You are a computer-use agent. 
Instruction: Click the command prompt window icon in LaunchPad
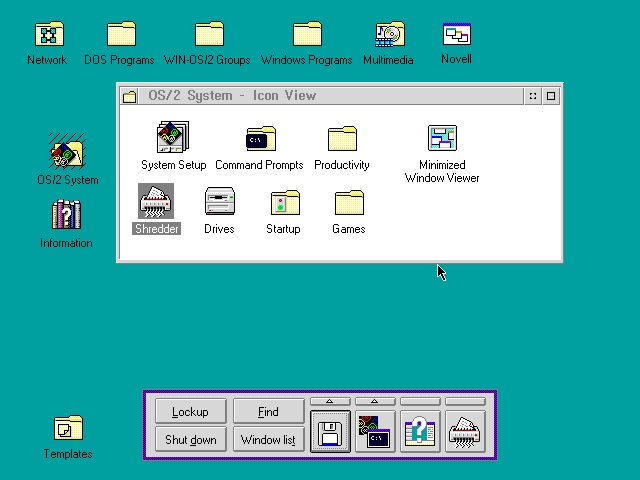(x=375, y=431)
